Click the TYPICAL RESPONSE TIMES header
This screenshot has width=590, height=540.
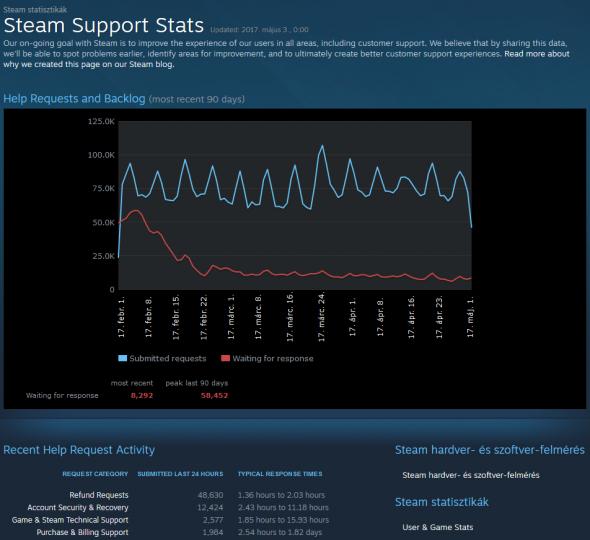click(280, 474)
